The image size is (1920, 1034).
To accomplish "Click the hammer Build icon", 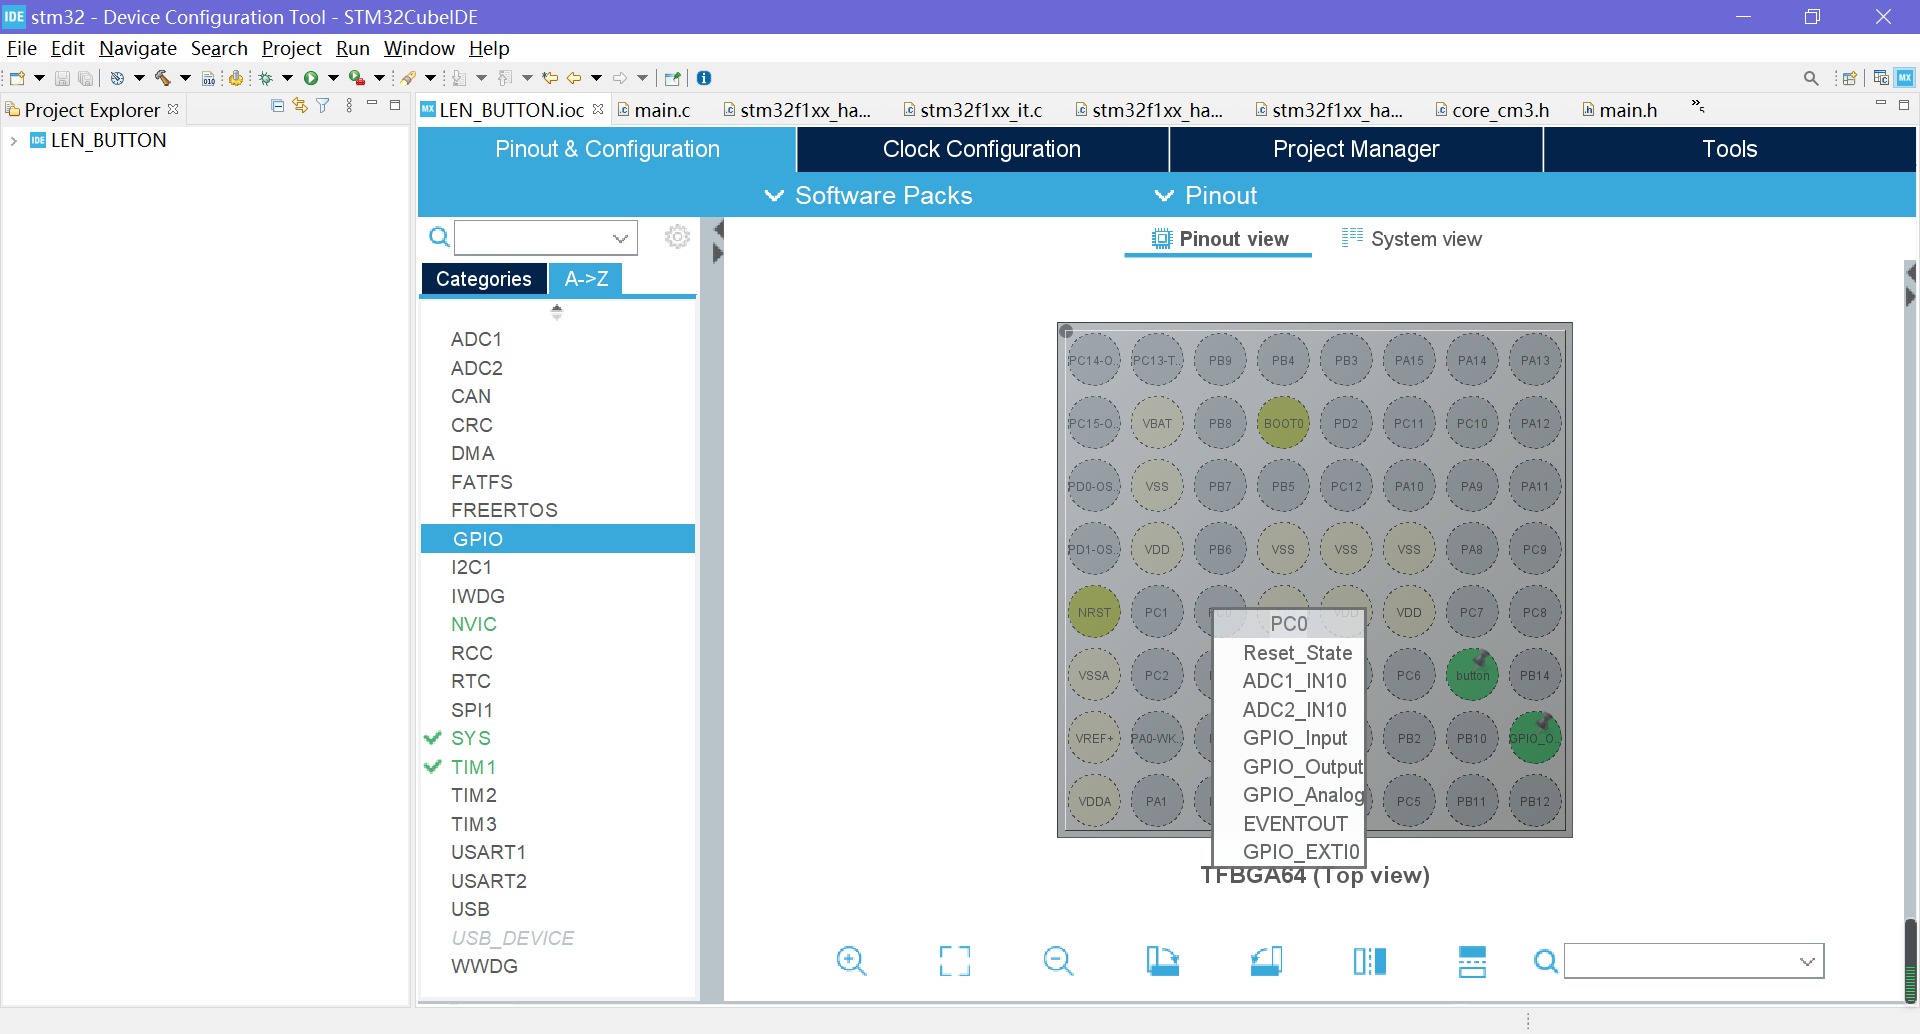I will coord(163,78).
